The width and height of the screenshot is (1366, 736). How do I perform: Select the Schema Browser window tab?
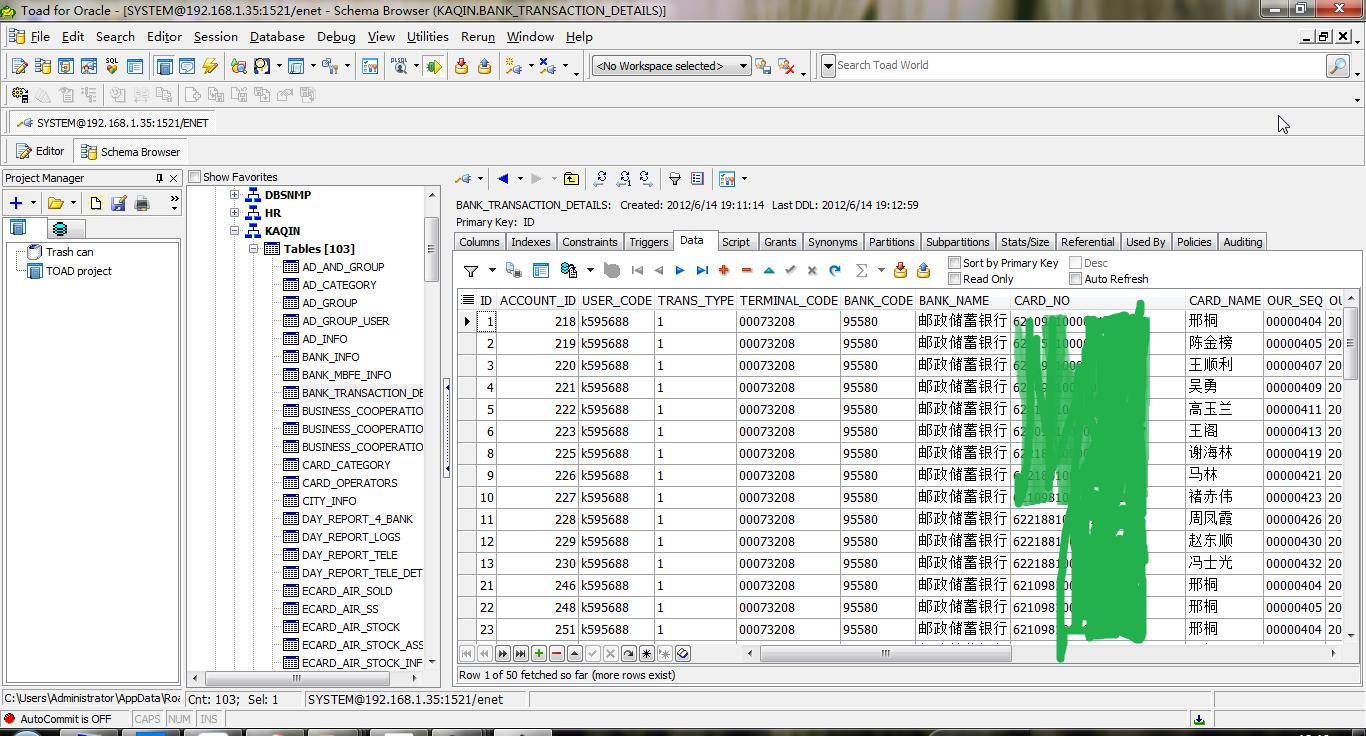(130, 152)
